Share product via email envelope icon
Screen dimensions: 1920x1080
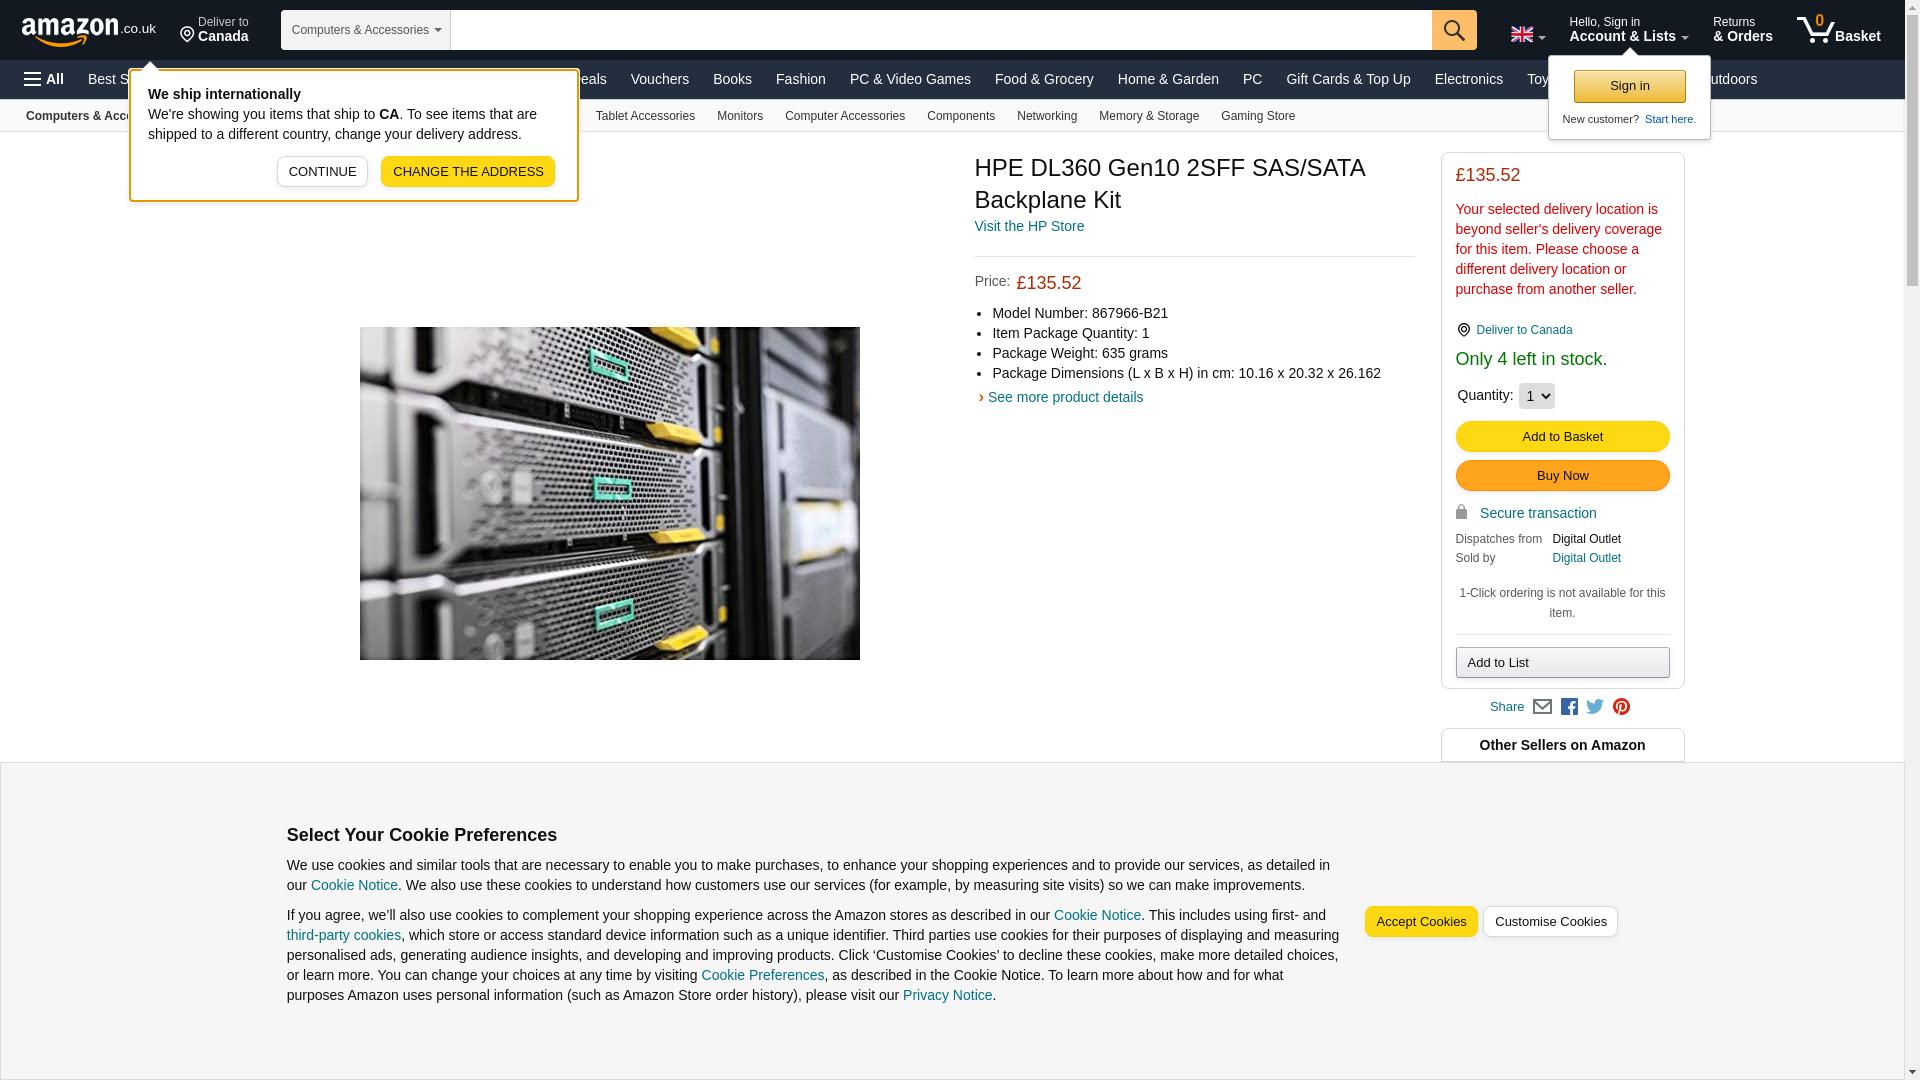coord(1542,707)
